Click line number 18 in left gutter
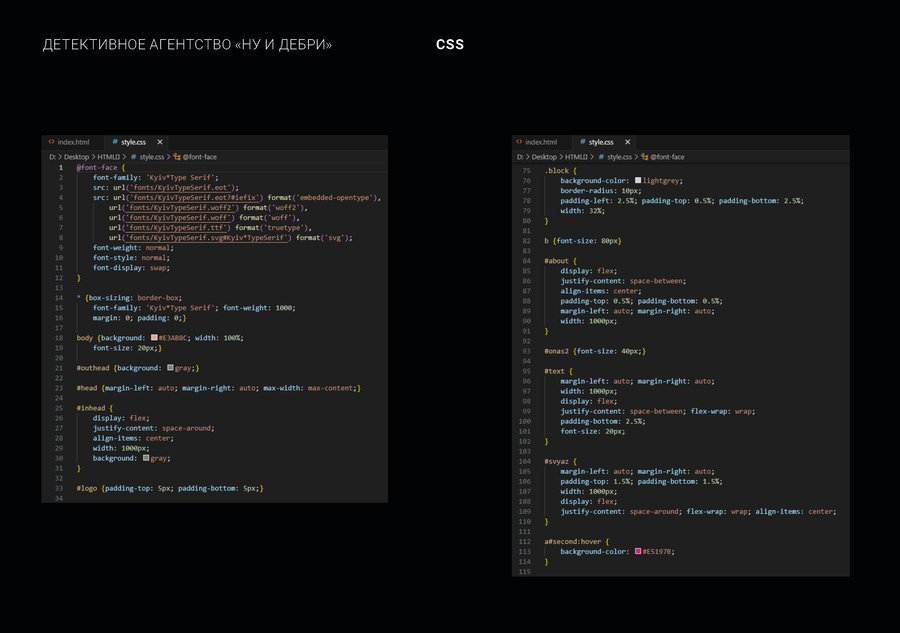Image resolution: width=900 pixels, height=633 pixels. [59, 338]
